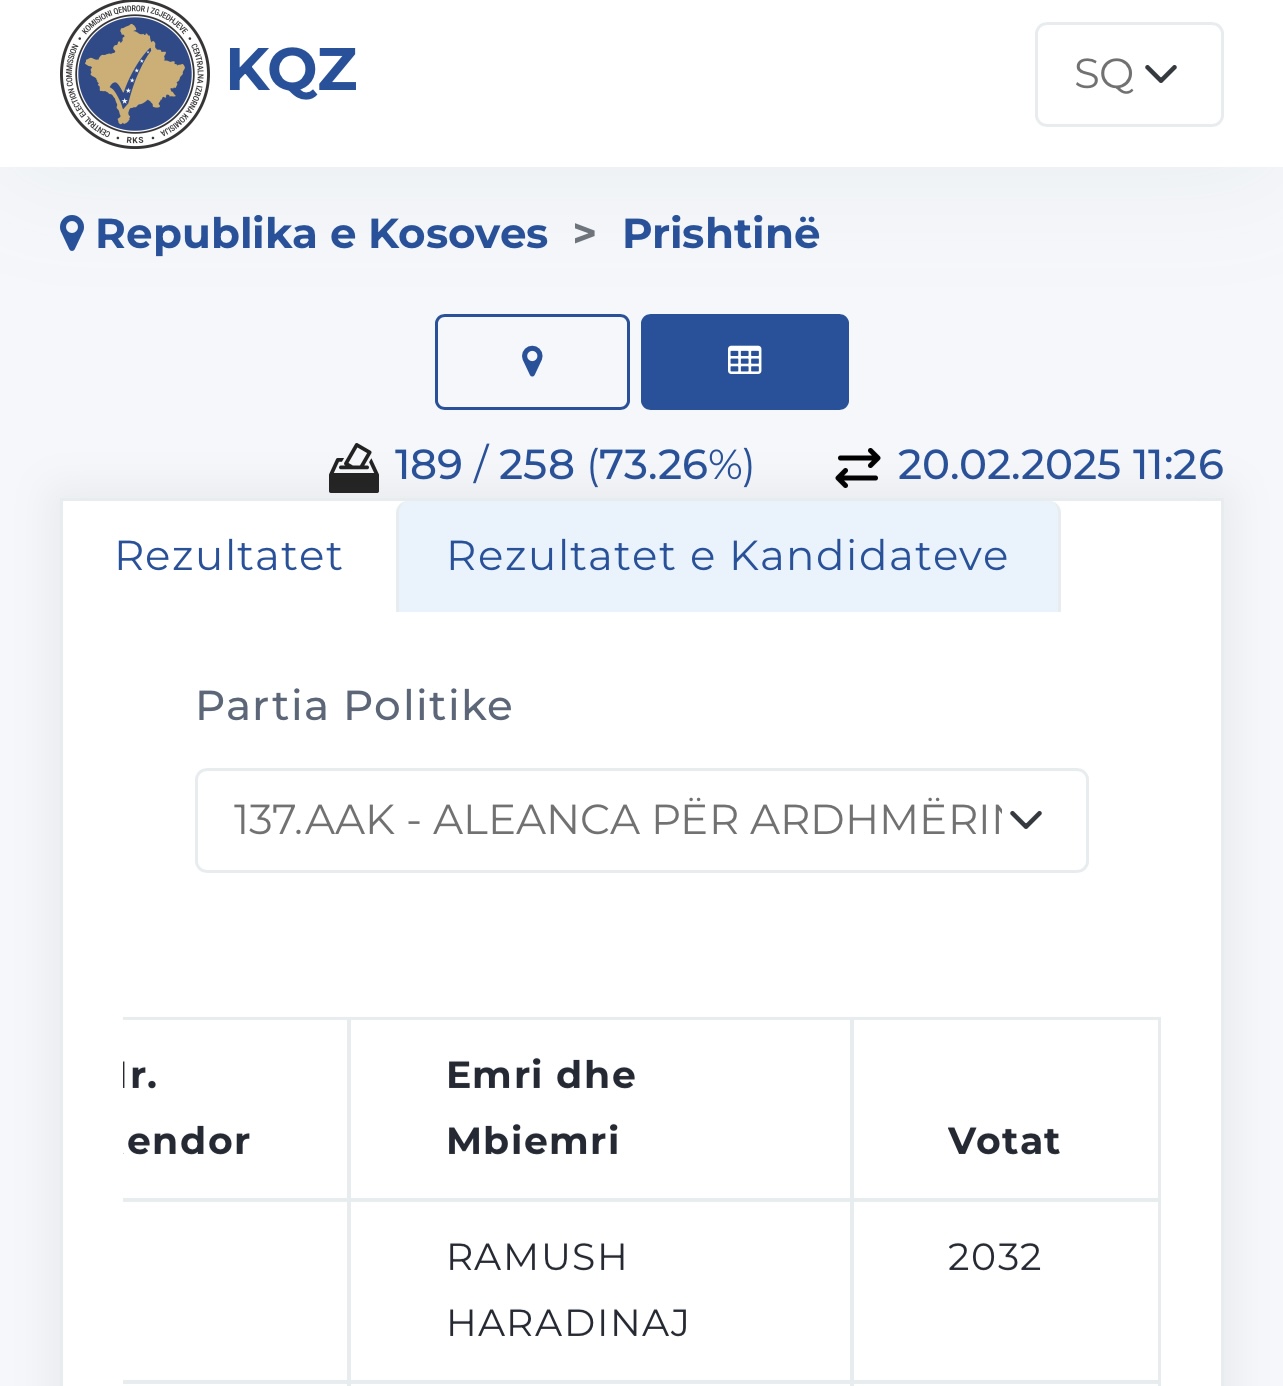
Task: Click the 189 / 258 (73.26%) count text
Action: coord(574,465)
